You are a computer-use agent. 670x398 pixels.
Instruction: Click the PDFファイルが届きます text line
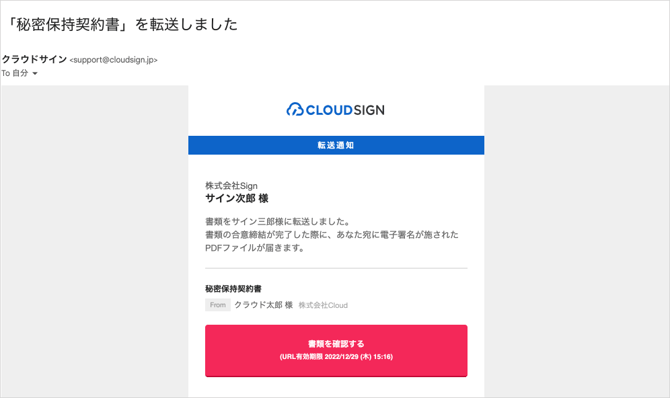tap(255, 248)
